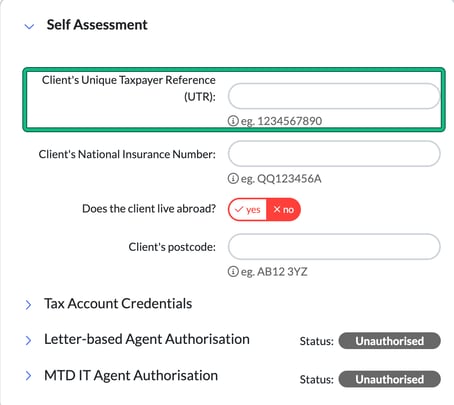Click the 'Does the client live abroad?' label

[x=149, y=209]
